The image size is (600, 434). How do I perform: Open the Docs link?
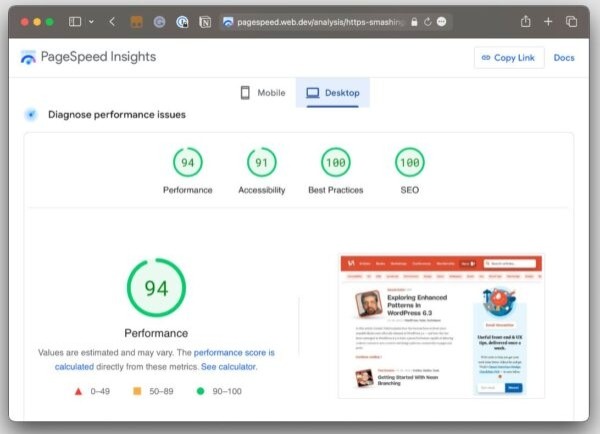click(x=564, y=58)
